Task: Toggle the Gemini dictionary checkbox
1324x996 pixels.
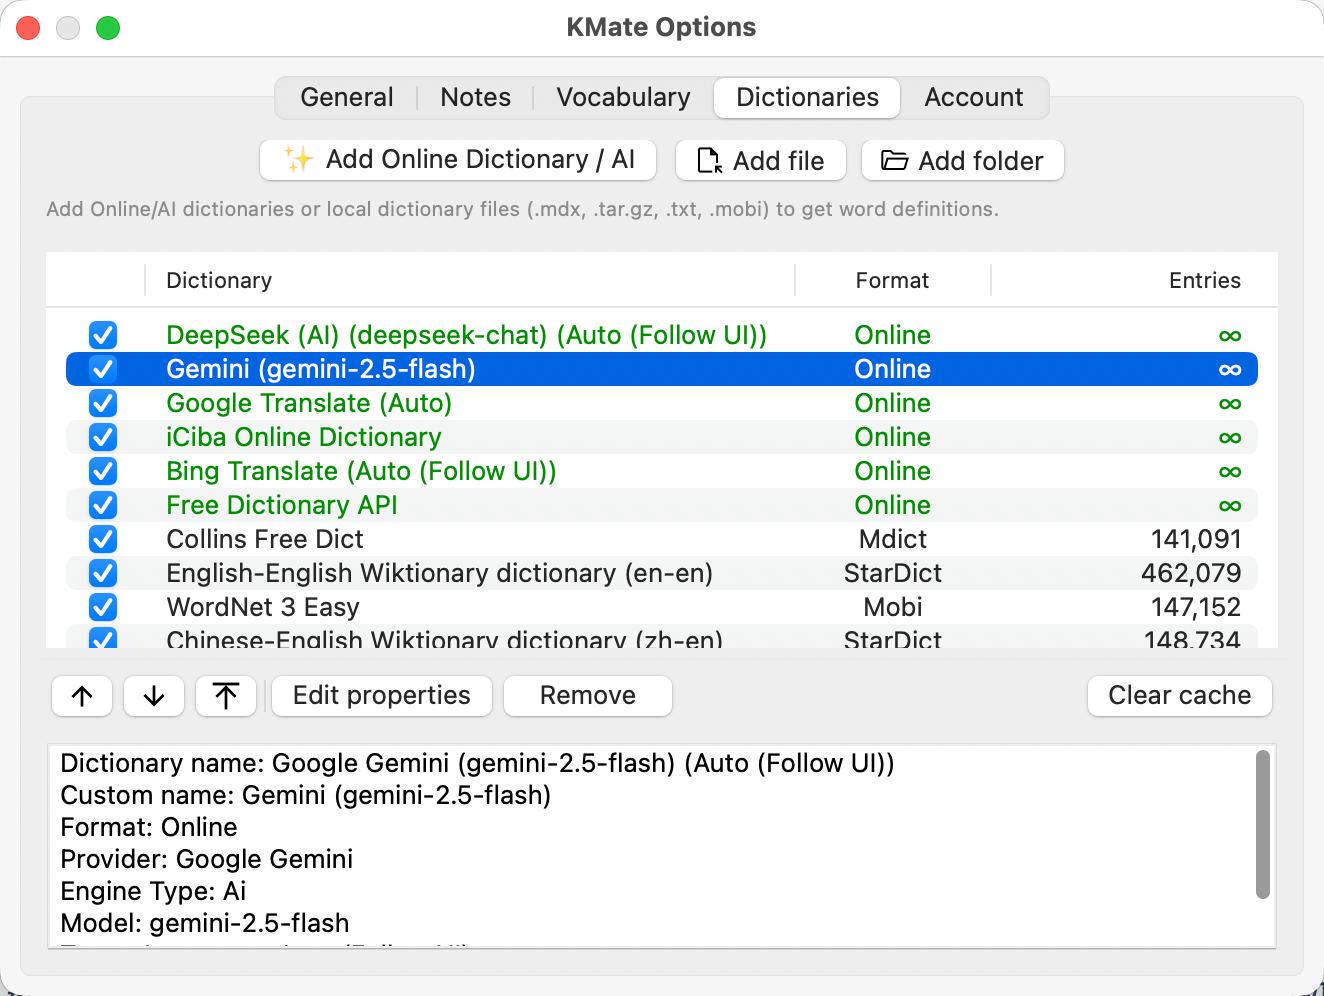Action: [x=103, y=369]
